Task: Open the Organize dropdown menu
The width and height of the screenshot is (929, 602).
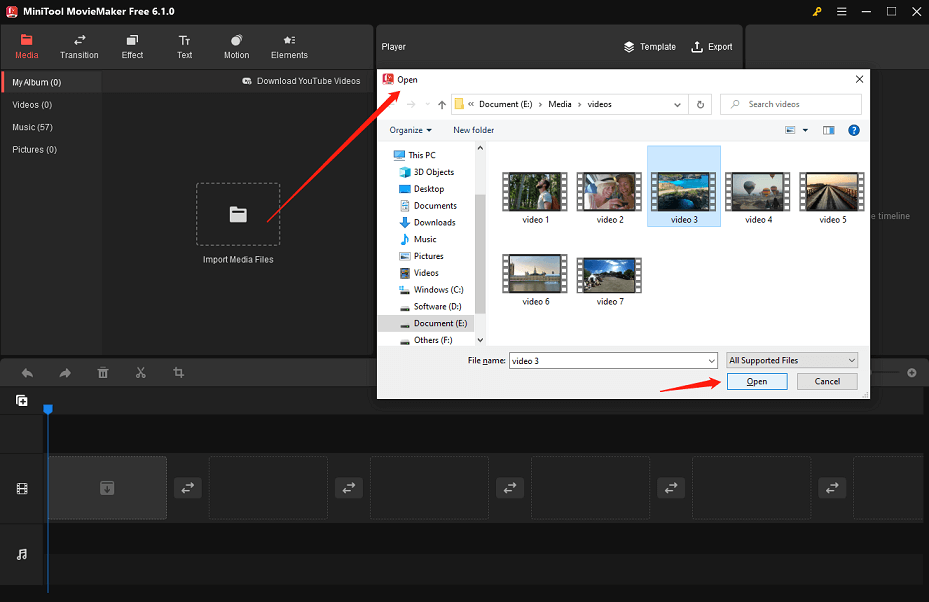Action: point(411,130)
